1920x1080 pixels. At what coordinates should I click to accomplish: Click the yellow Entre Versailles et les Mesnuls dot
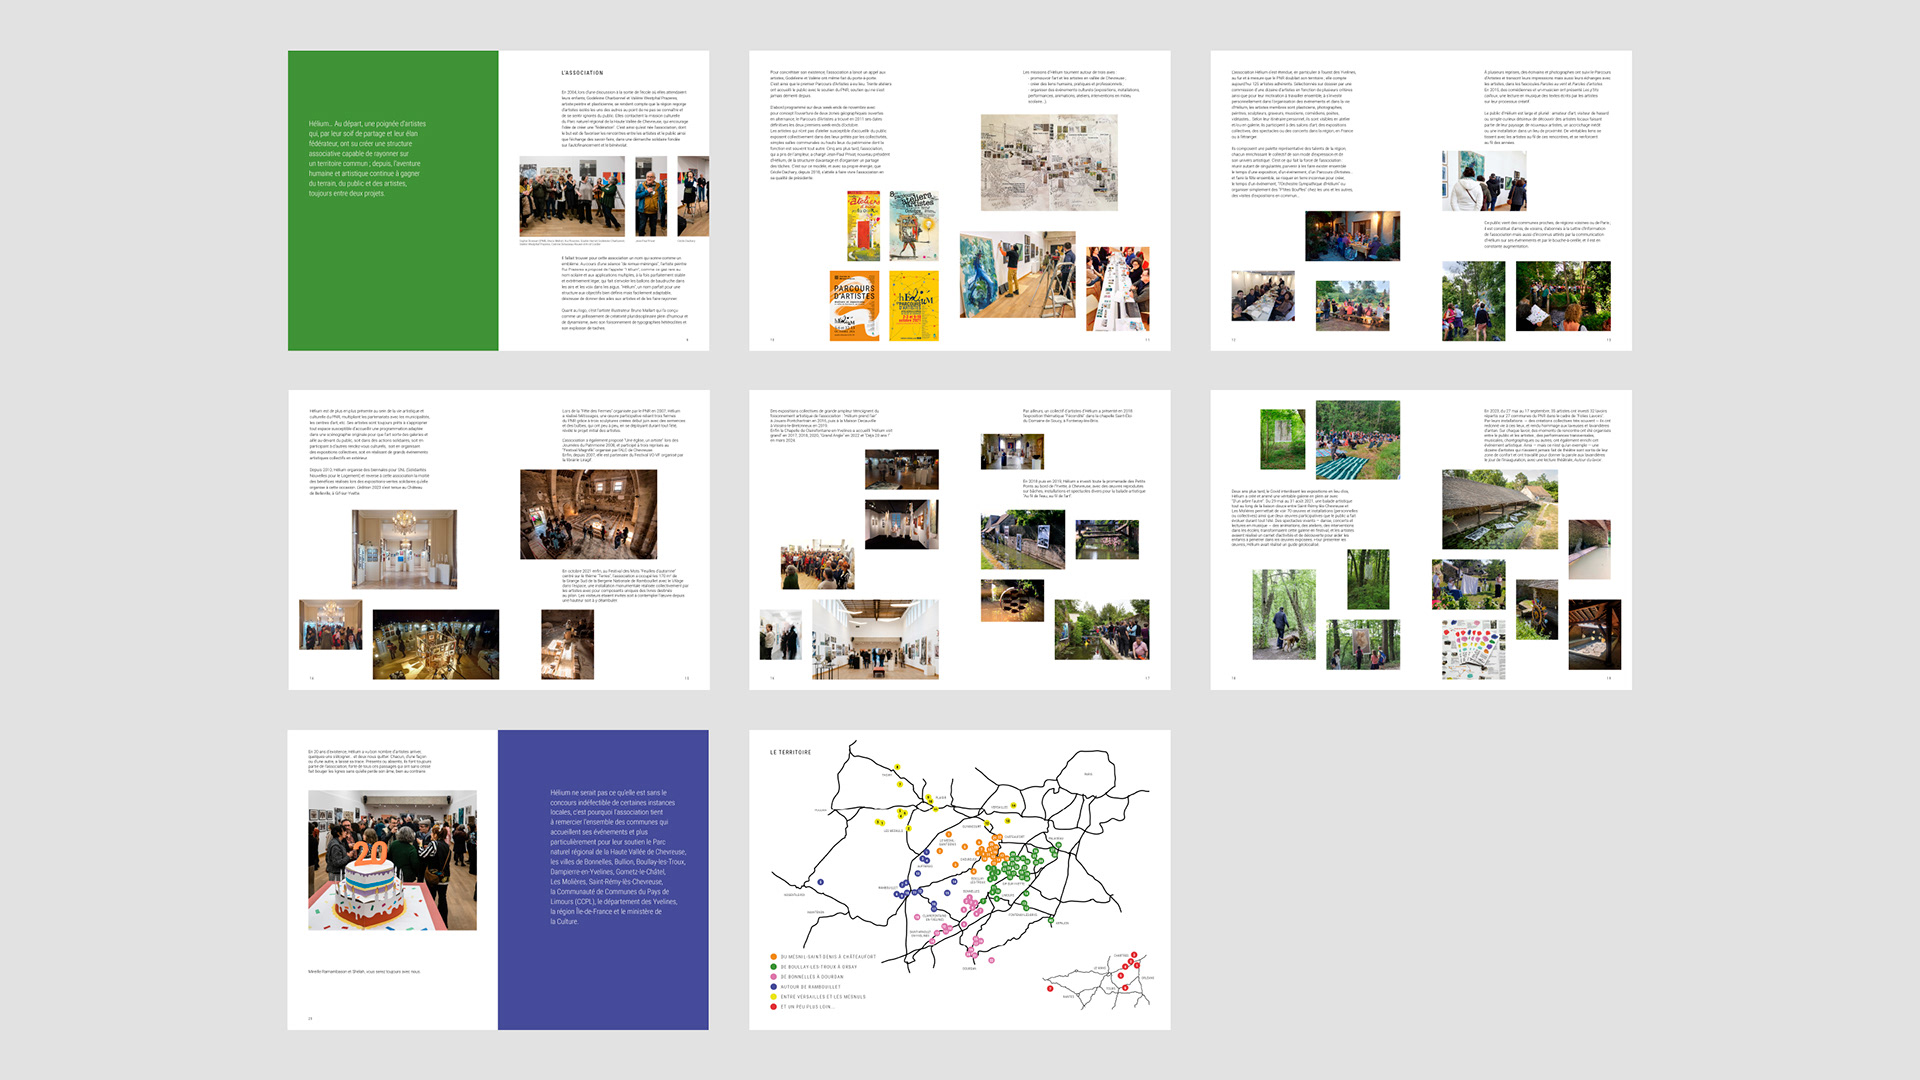[773, 997]
